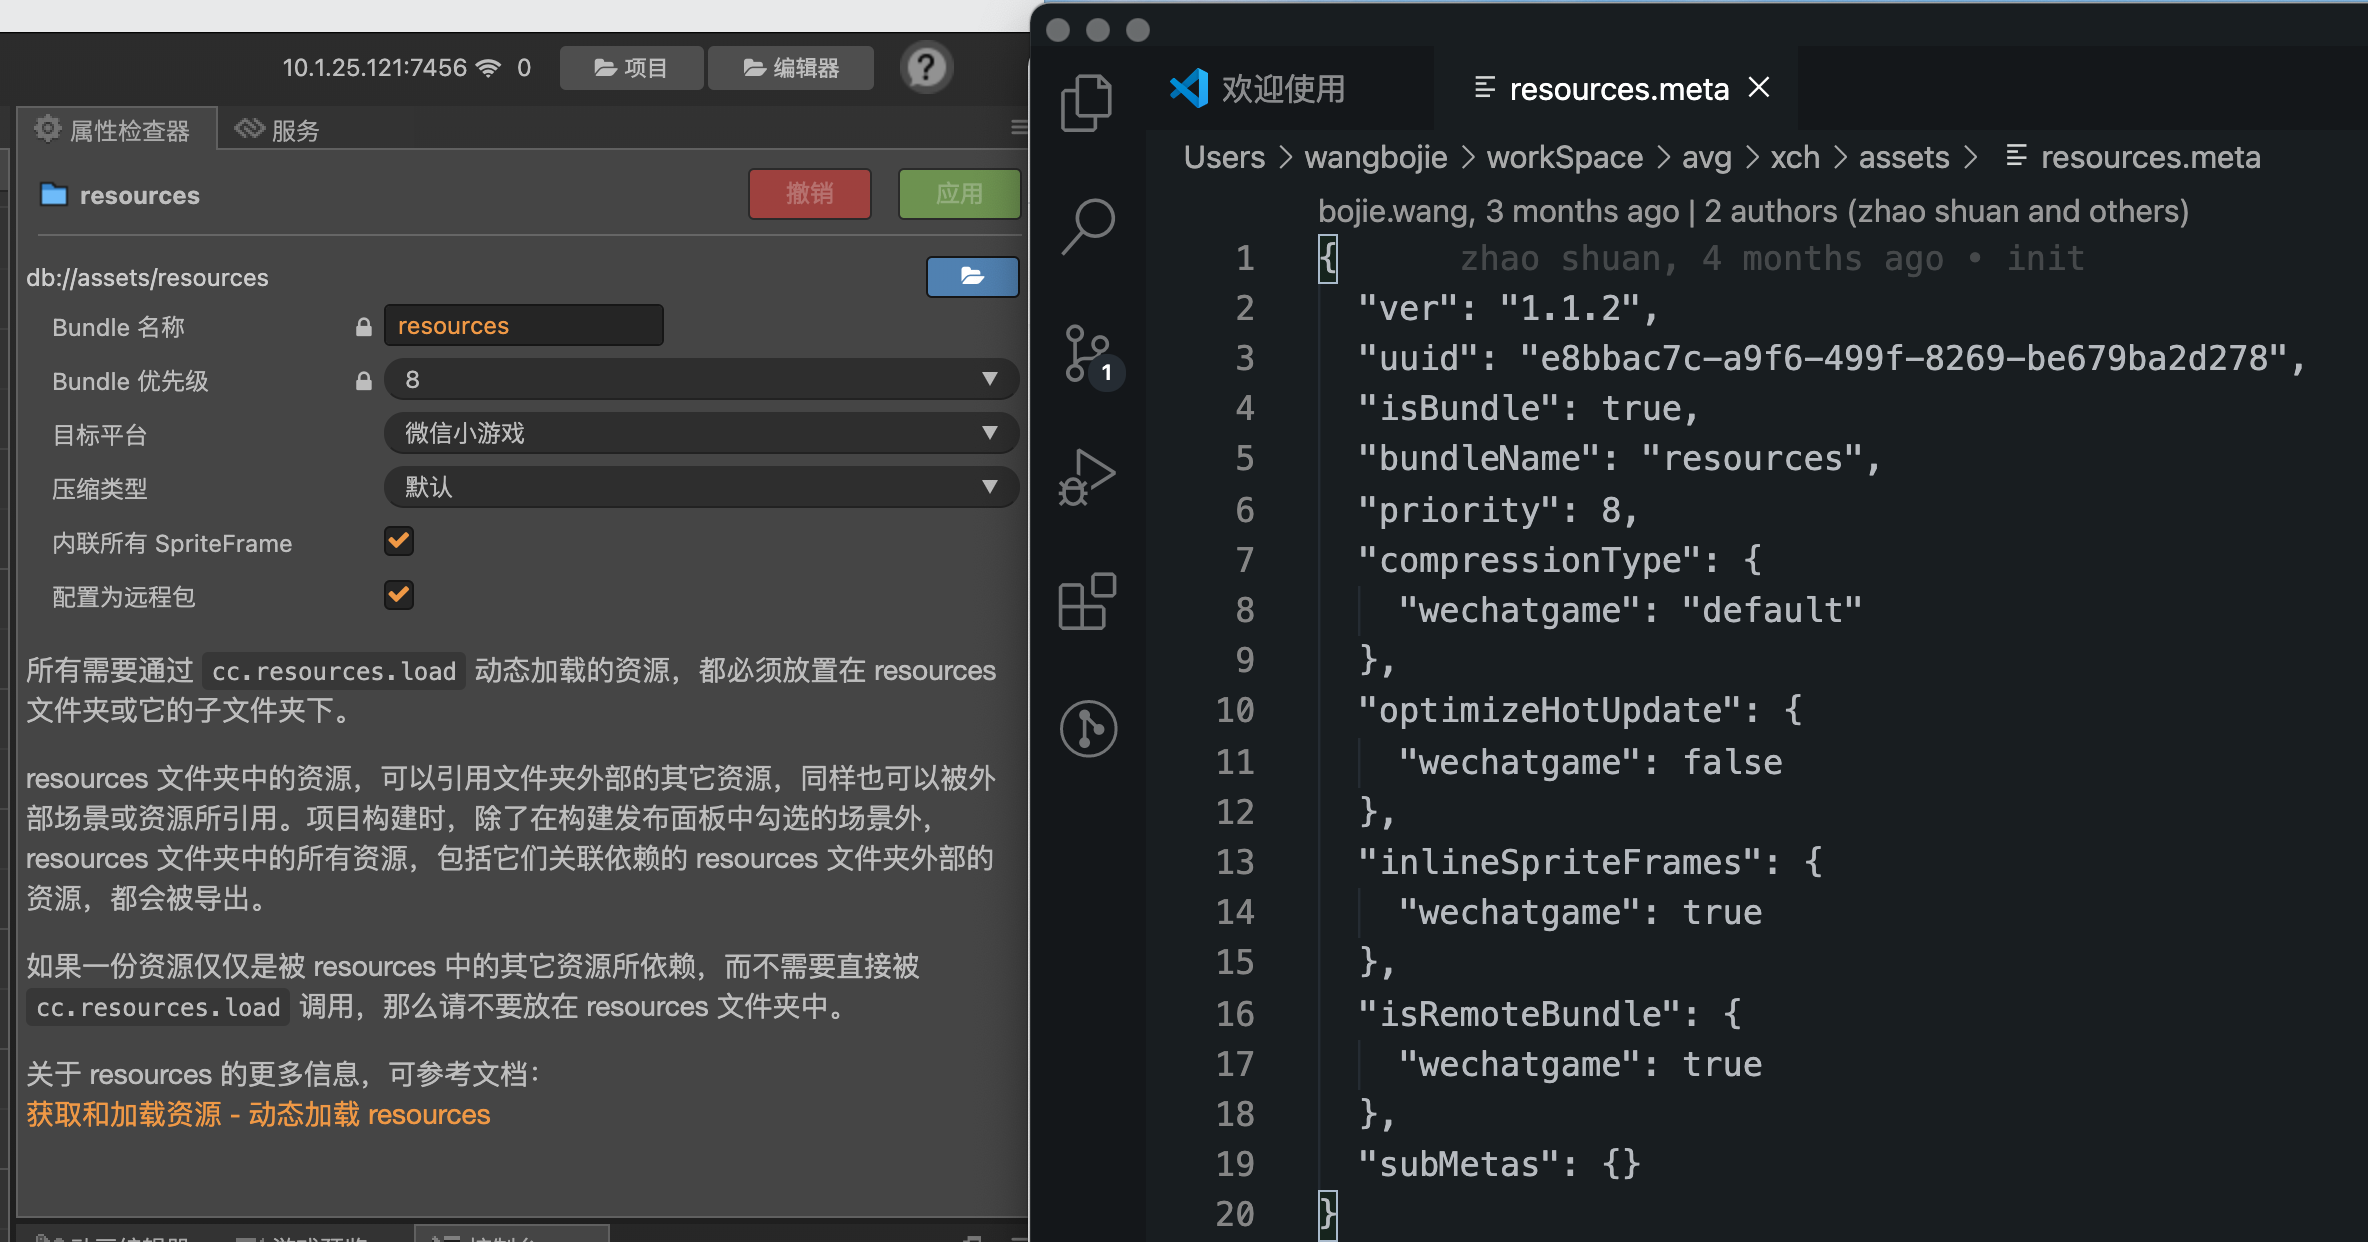Open the Run and Debug view
Screen dimensions: 2368x1242
tap(1088, 478)
